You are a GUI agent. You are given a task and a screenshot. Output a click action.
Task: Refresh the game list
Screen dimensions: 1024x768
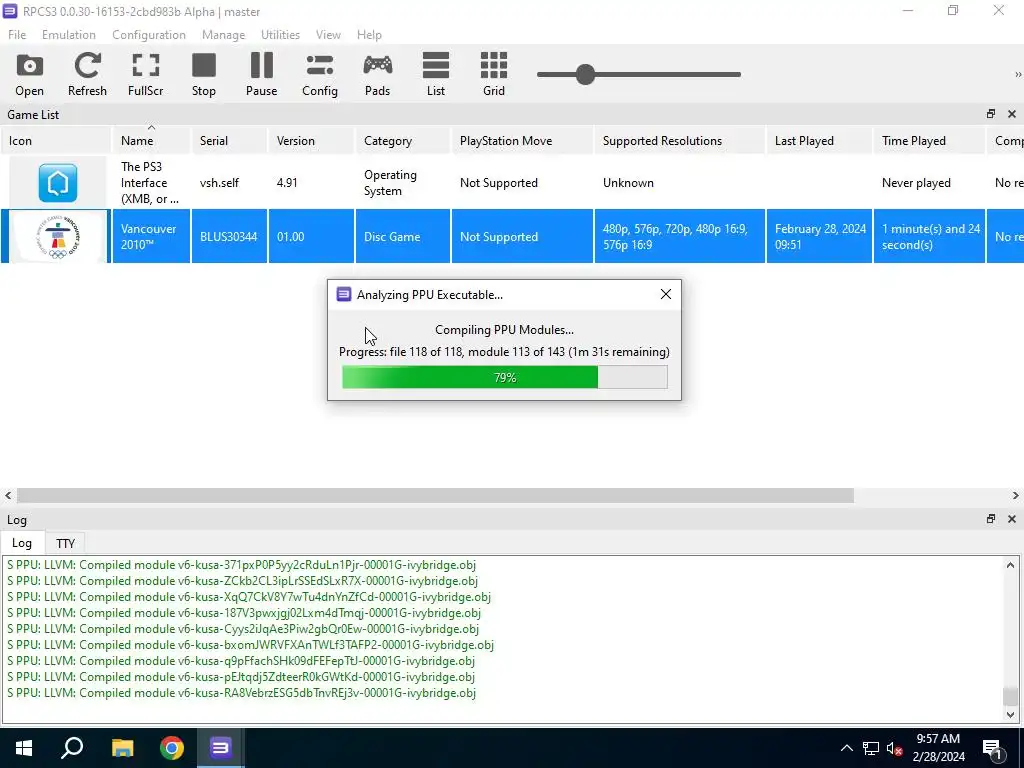tap(87, 74)
